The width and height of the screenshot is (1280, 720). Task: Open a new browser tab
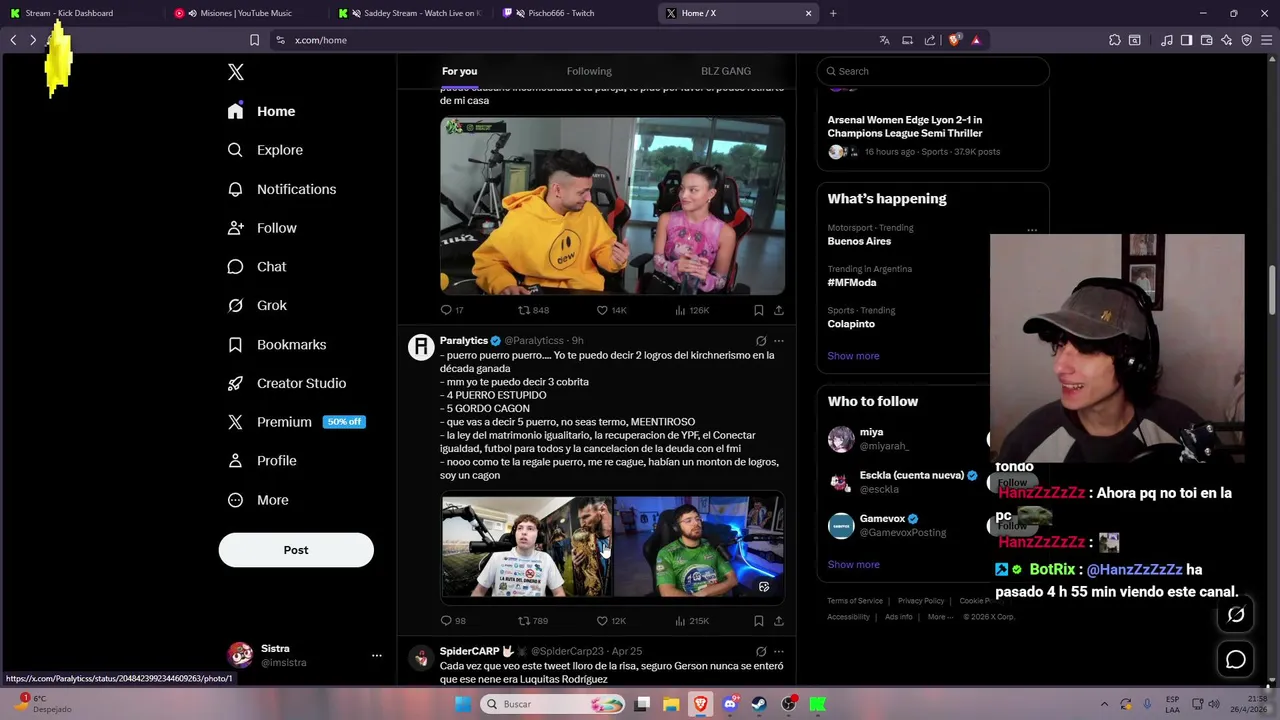(x=833, y=13)
